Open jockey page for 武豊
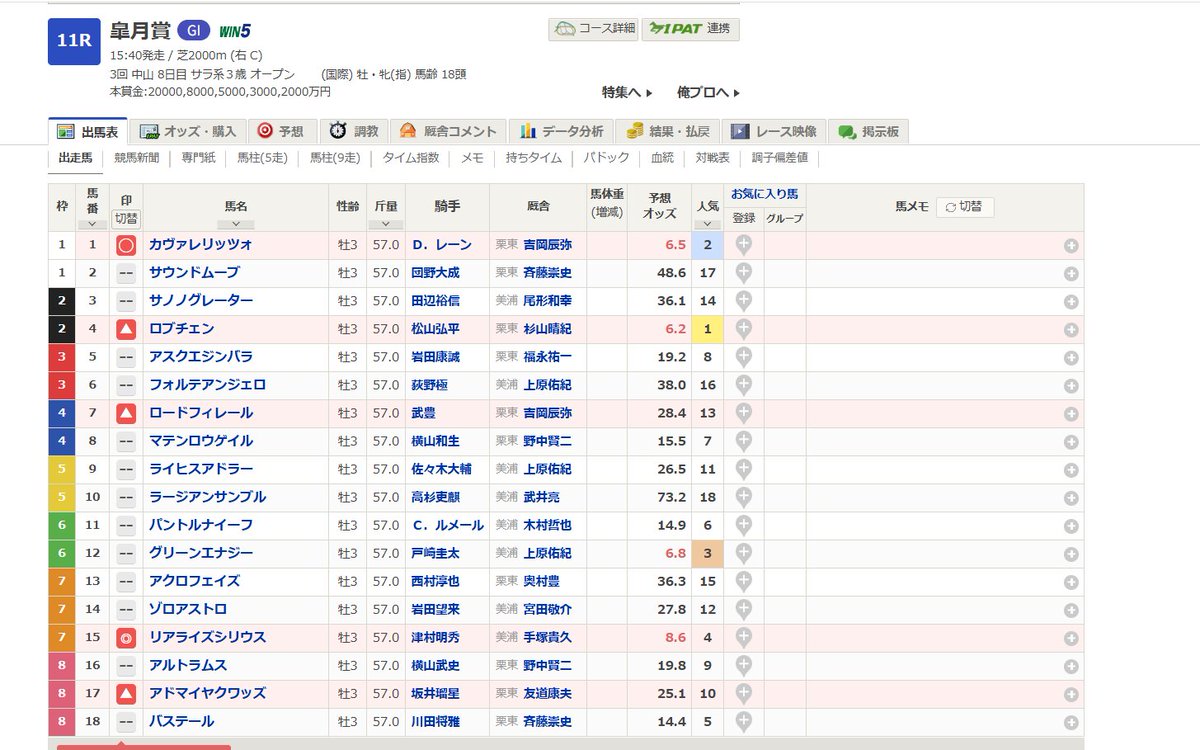 [x=424, y=413]
